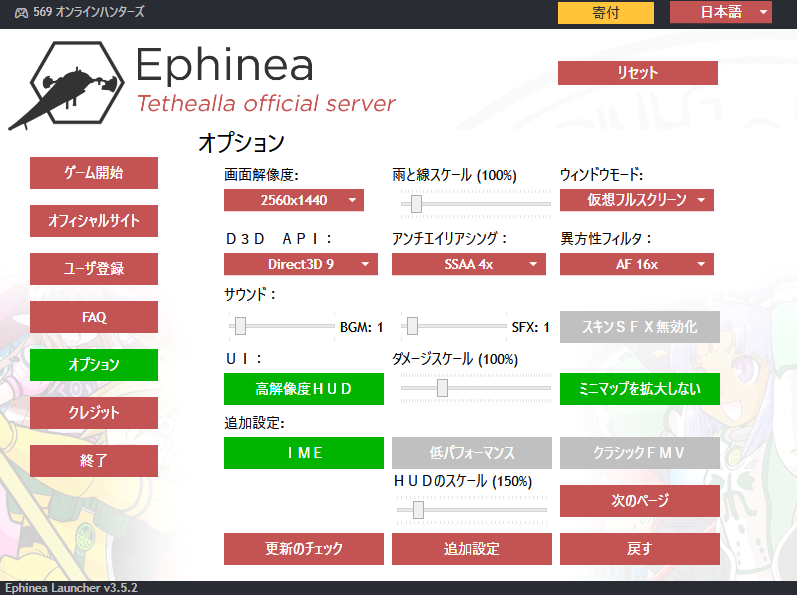Screen dimensions: 797x595
Task: Open the FAQ sidebar item
Action: [x=94, y=317]
